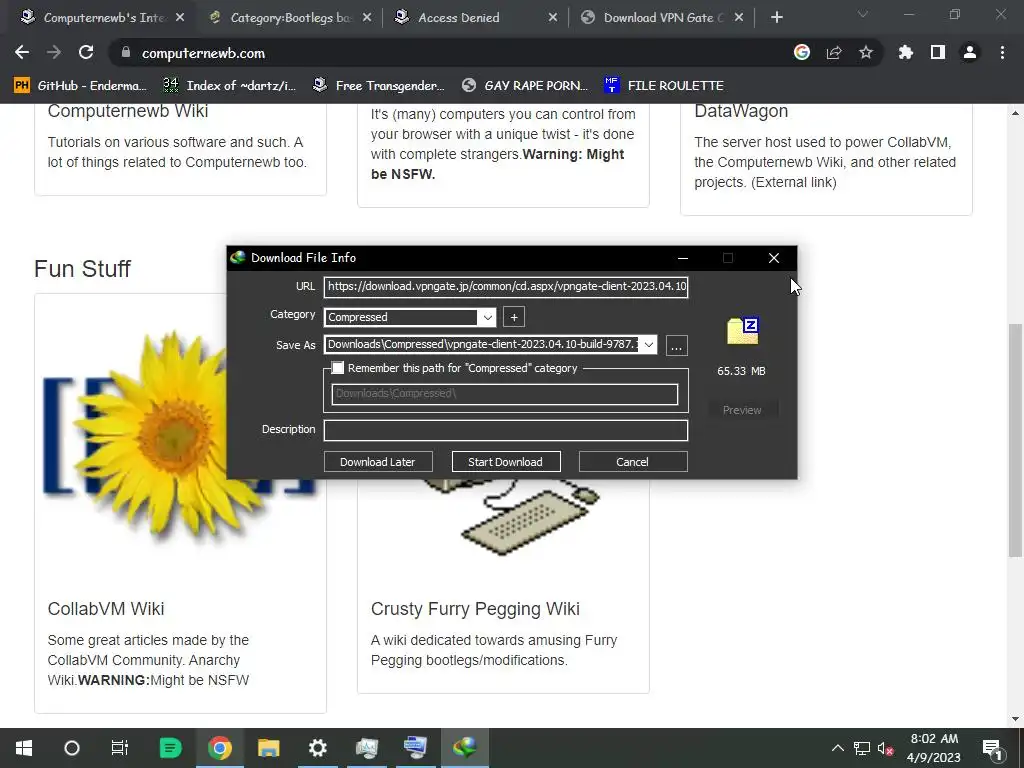Screen dimensions: 1024x768
Task: Open the Windows Start menu
Action: coord(24,748)
